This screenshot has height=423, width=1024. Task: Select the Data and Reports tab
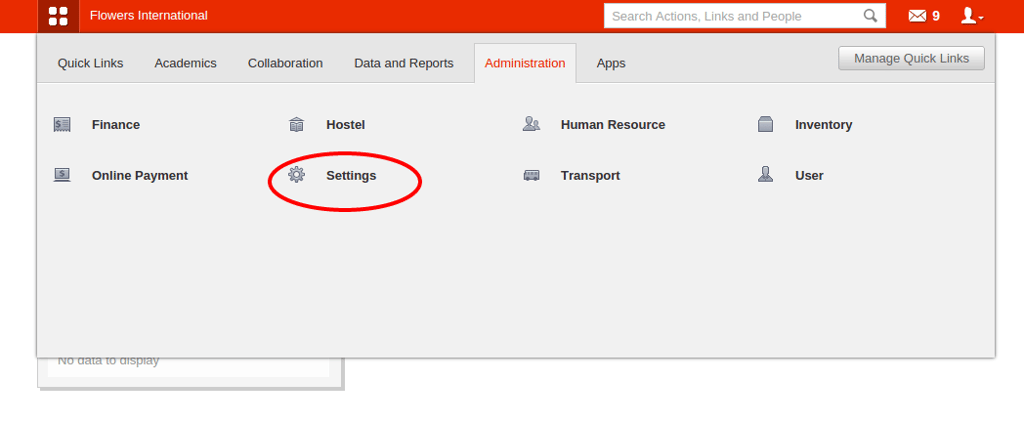coord(404,63)
